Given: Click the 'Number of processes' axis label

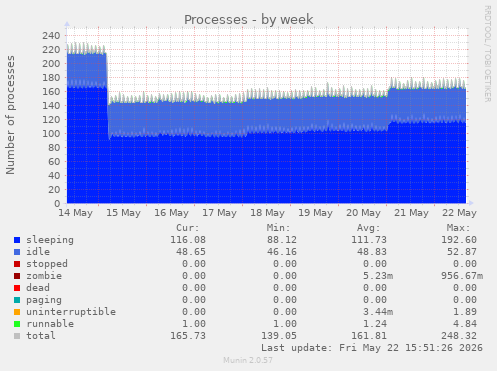Looking at the screenshot, I should tap(11, 115).
